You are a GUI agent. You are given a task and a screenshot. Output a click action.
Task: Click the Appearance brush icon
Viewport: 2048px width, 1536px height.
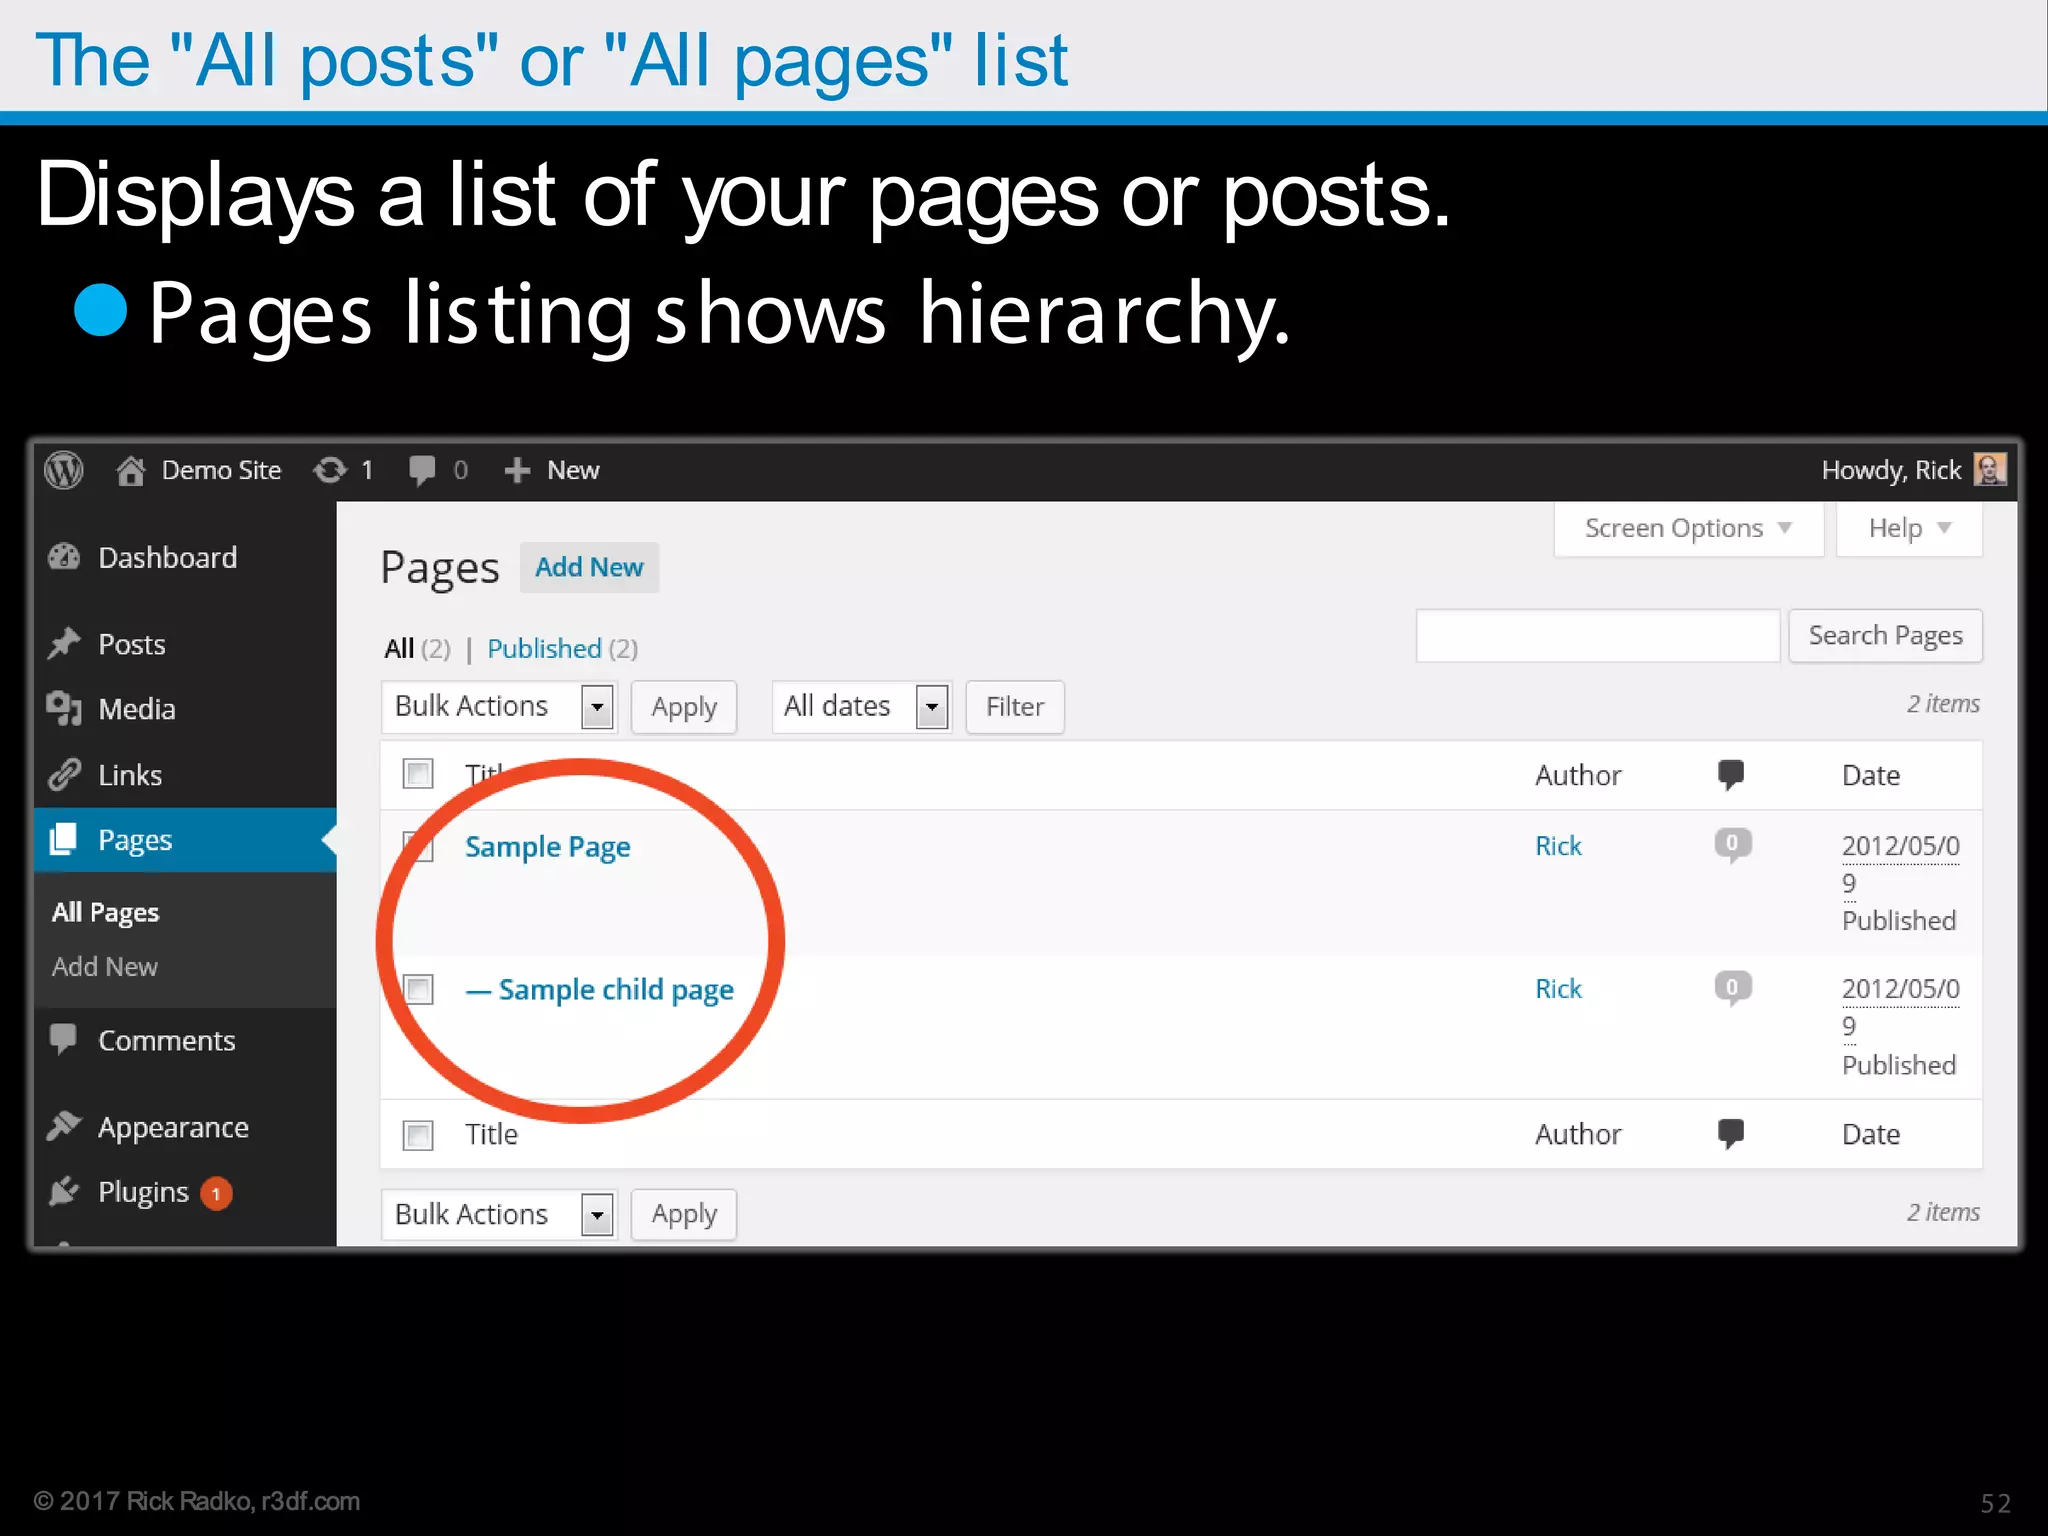click(64, 1126)
